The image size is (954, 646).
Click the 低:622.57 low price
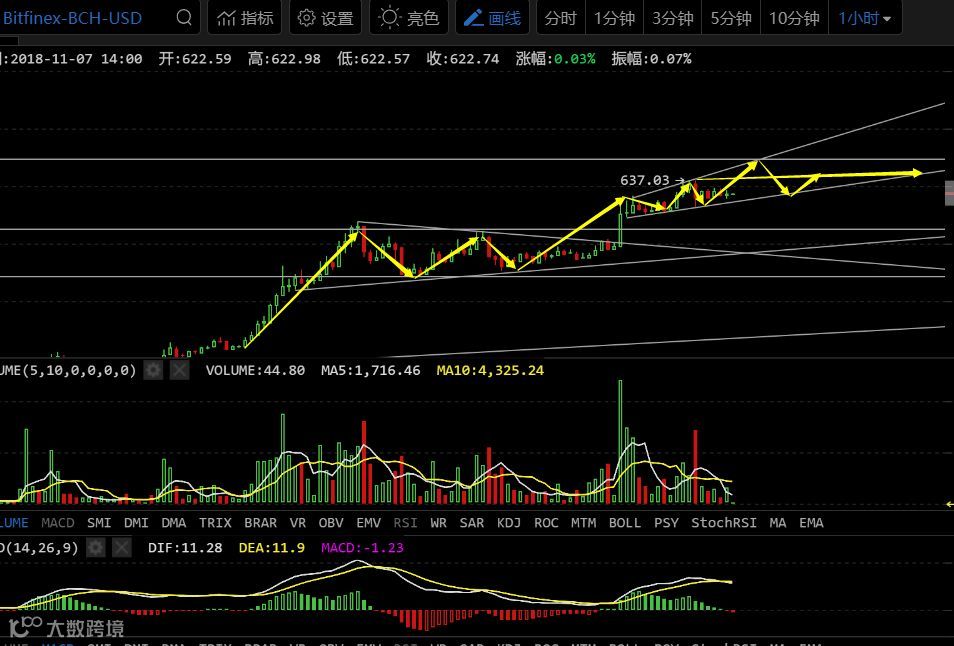coord(374,58)
